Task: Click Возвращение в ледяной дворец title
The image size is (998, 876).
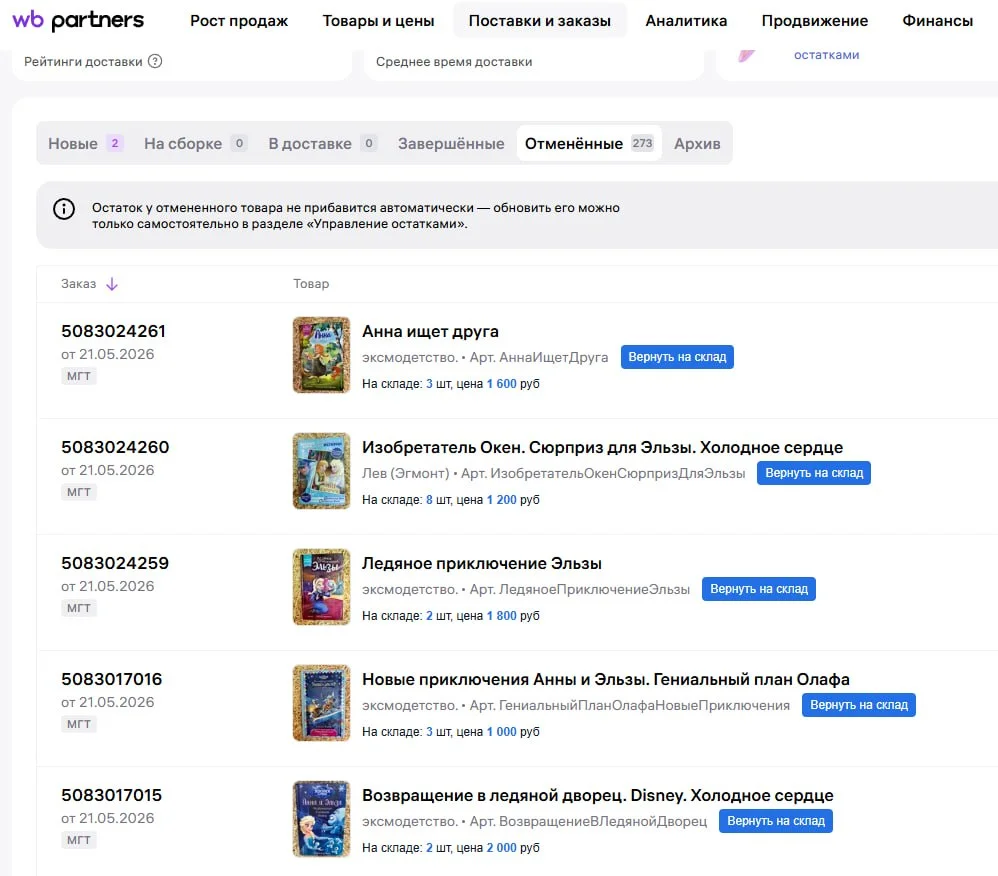Action: point(598,795)
